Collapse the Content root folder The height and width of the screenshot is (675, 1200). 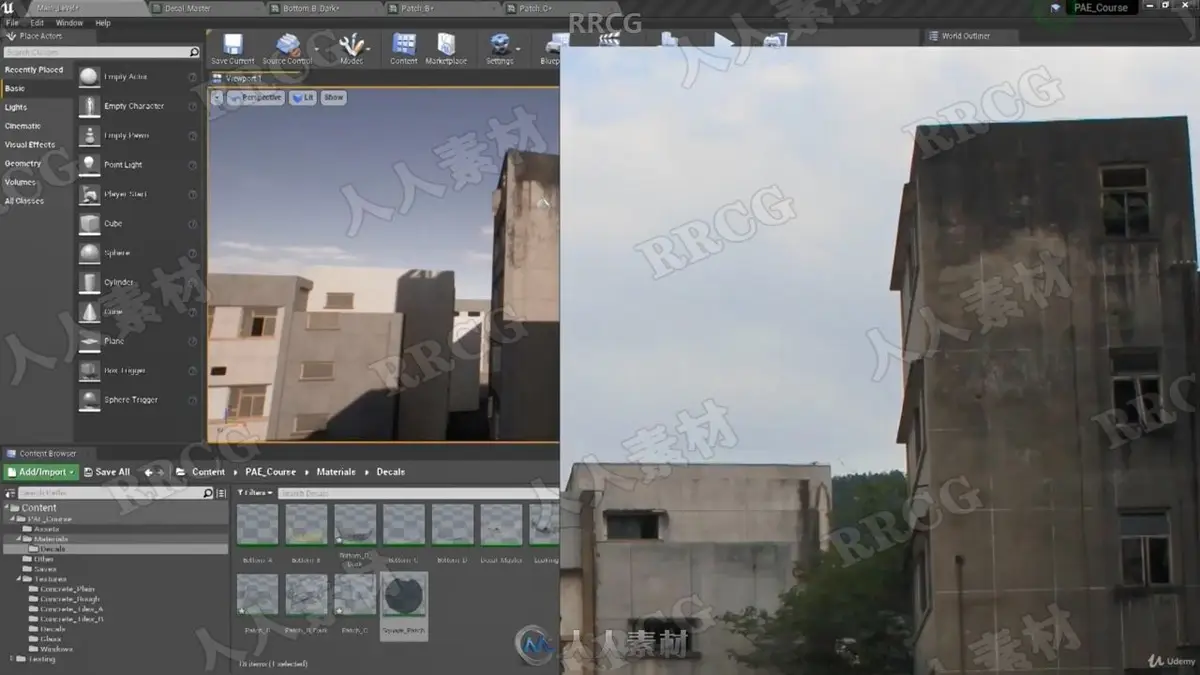(8, 508)
